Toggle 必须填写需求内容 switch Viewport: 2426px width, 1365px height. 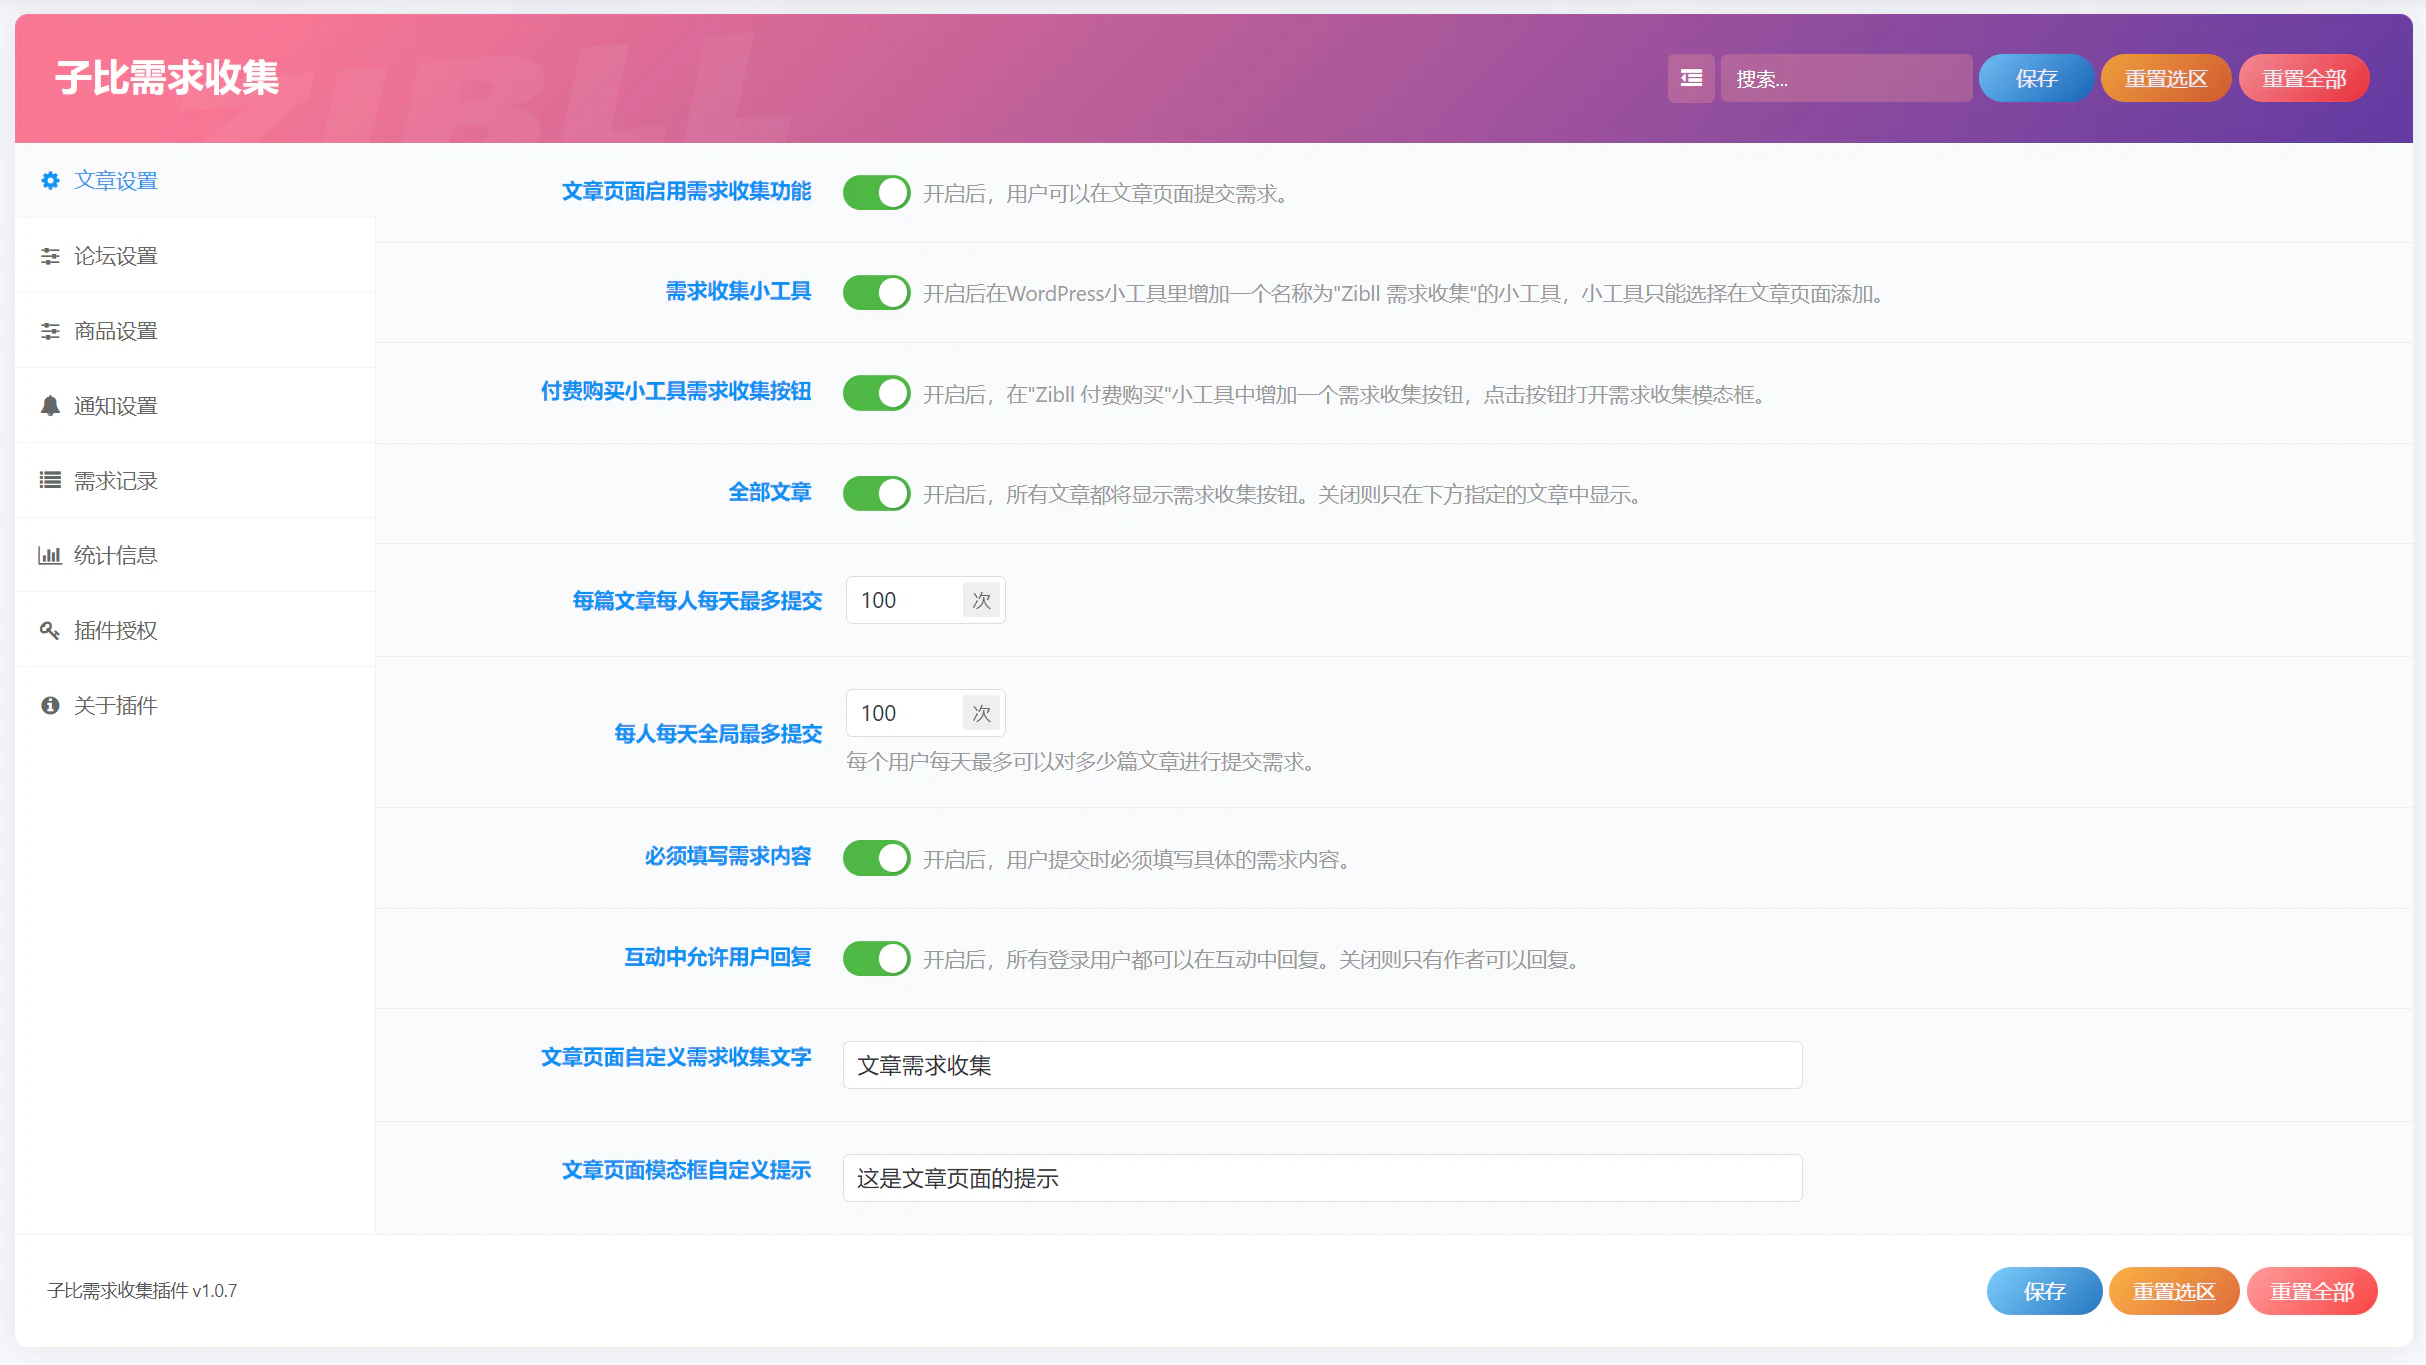[x=876, y=858]
